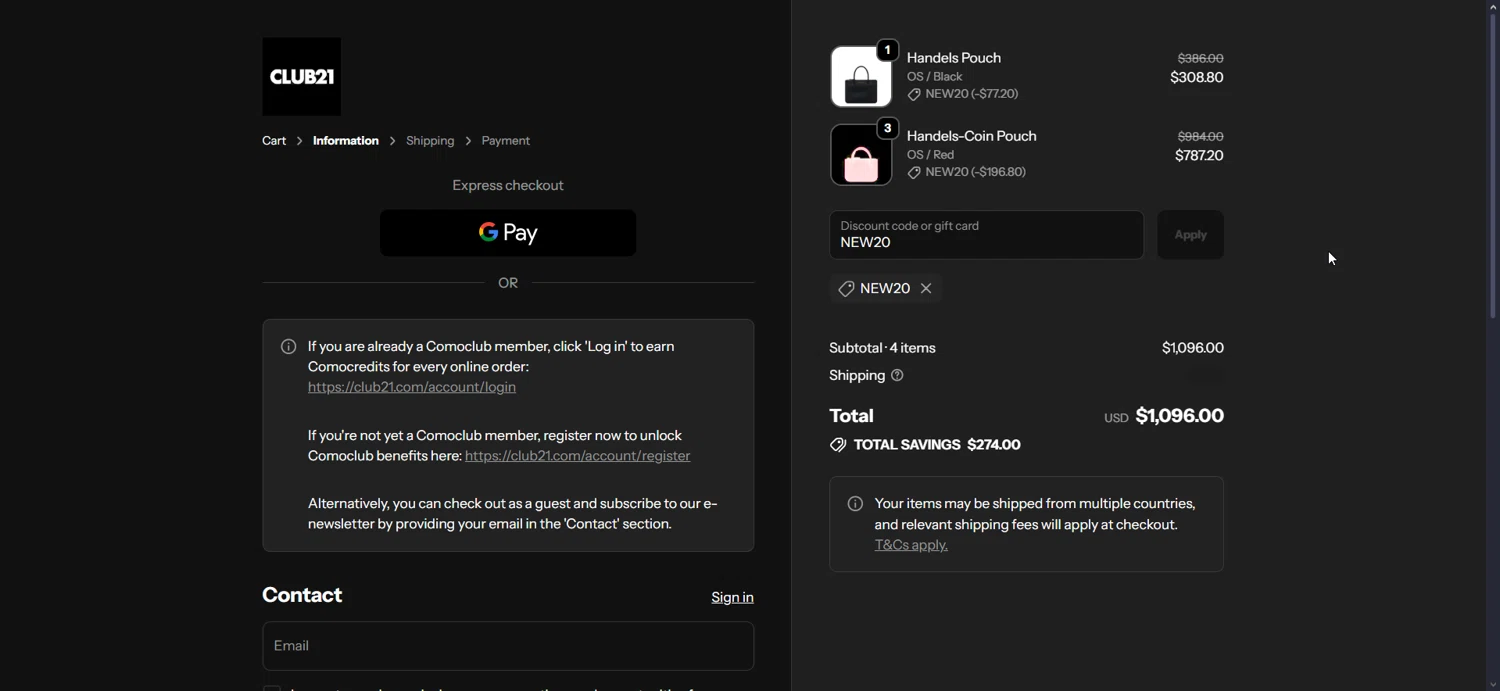Click the info icon in Comoclub notice
Image resolution: width=1500 pixels, height=691 pixels.
288,347
